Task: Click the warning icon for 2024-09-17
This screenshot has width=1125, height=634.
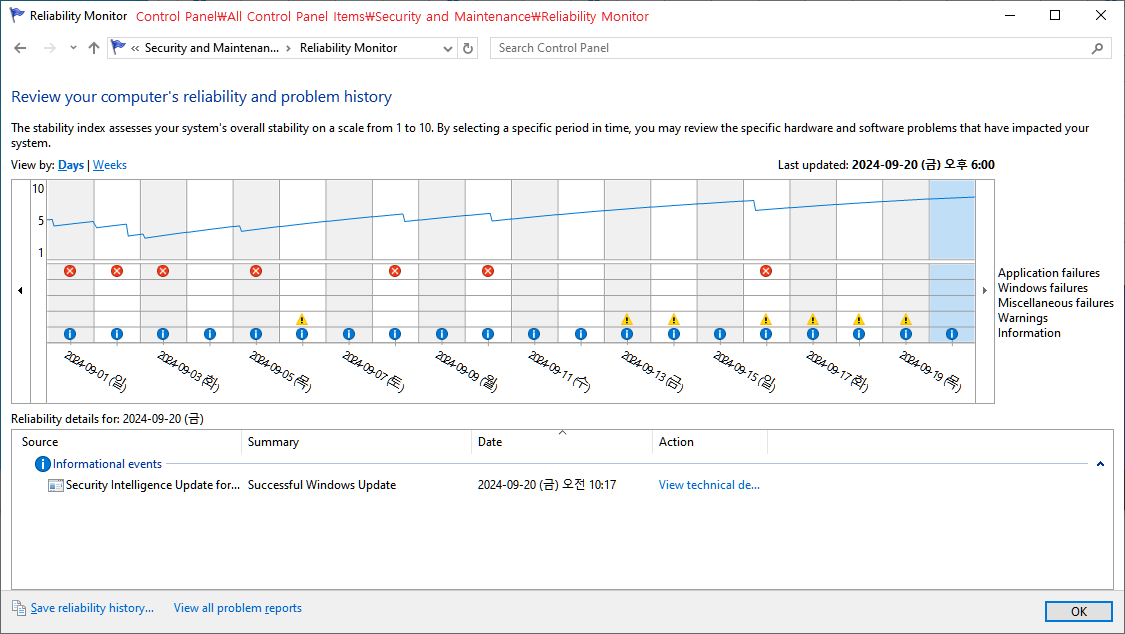Action: click(x=813, y=319)
